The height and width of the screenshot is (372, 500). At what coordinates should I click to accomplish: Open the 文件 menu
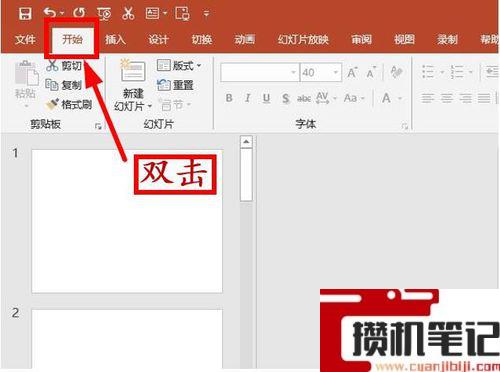[x=25, y=40]
